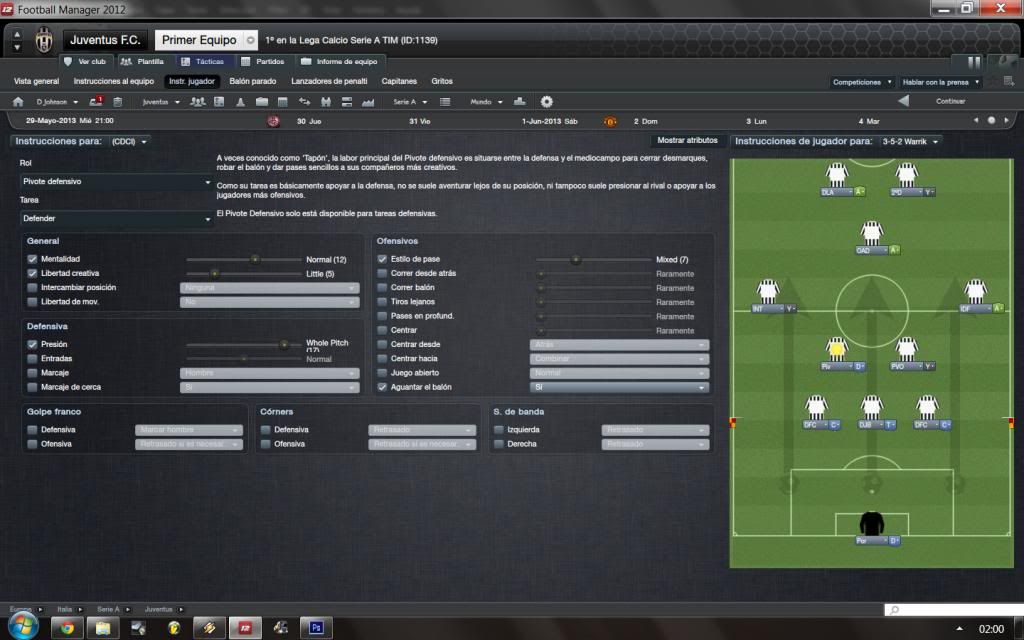This screenshot has width=1024, height=640.
Task: Select the yellow highlighted Piv player shirt
Action: point(836,349)
